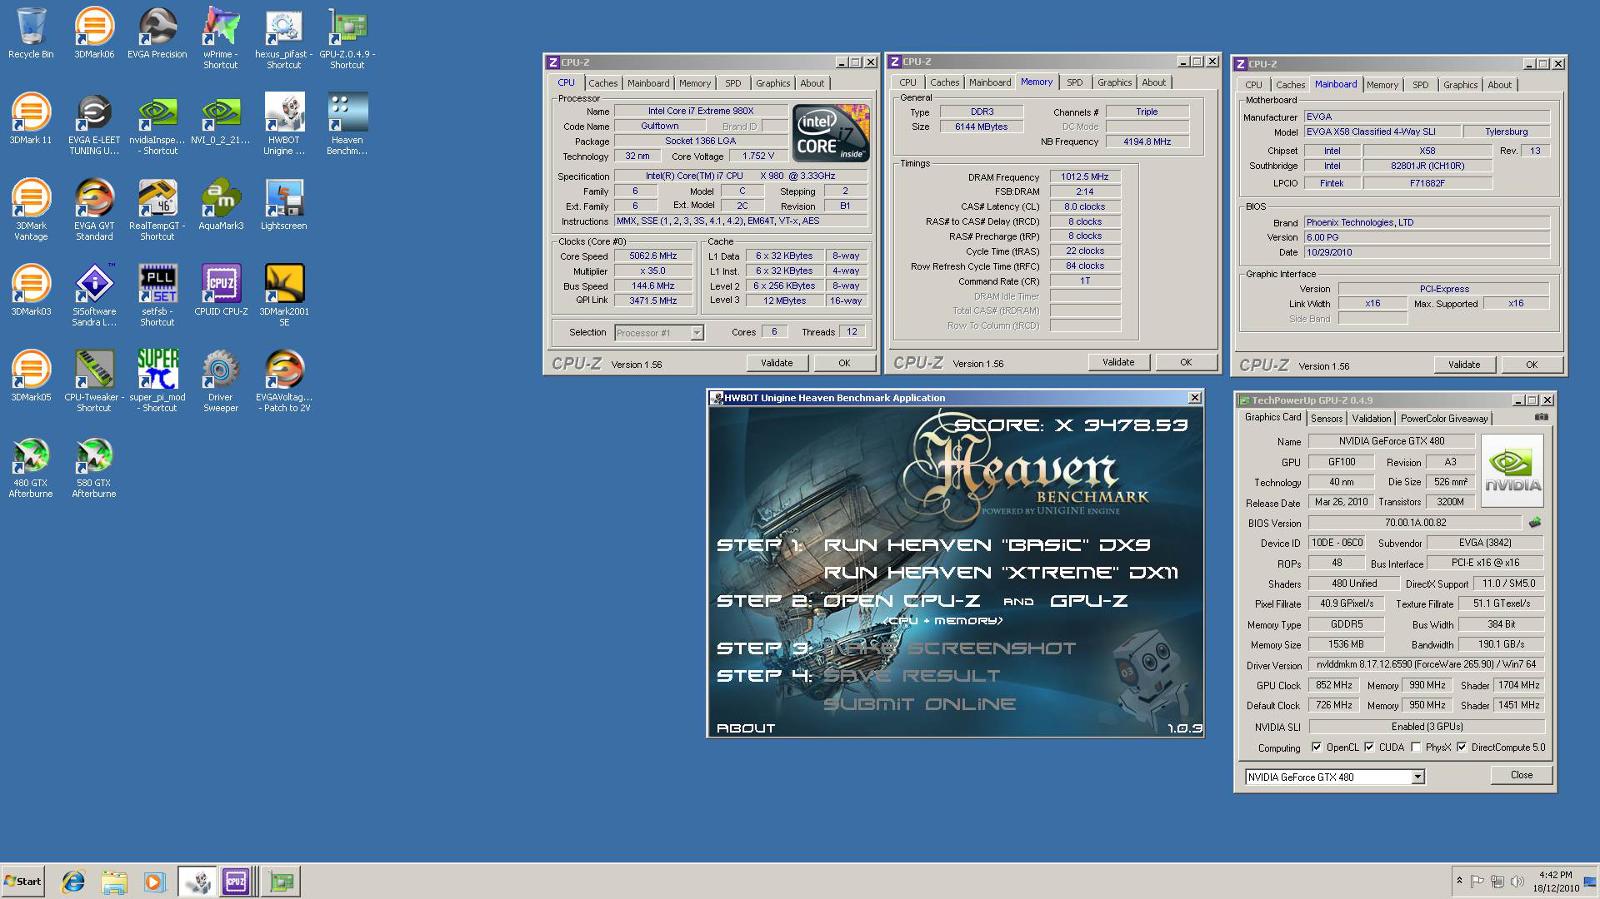The height and width of the screenshot is (899, 1600).
Task: Click OK in the Memory CPU-Z window
Action: coord(1186,362)
